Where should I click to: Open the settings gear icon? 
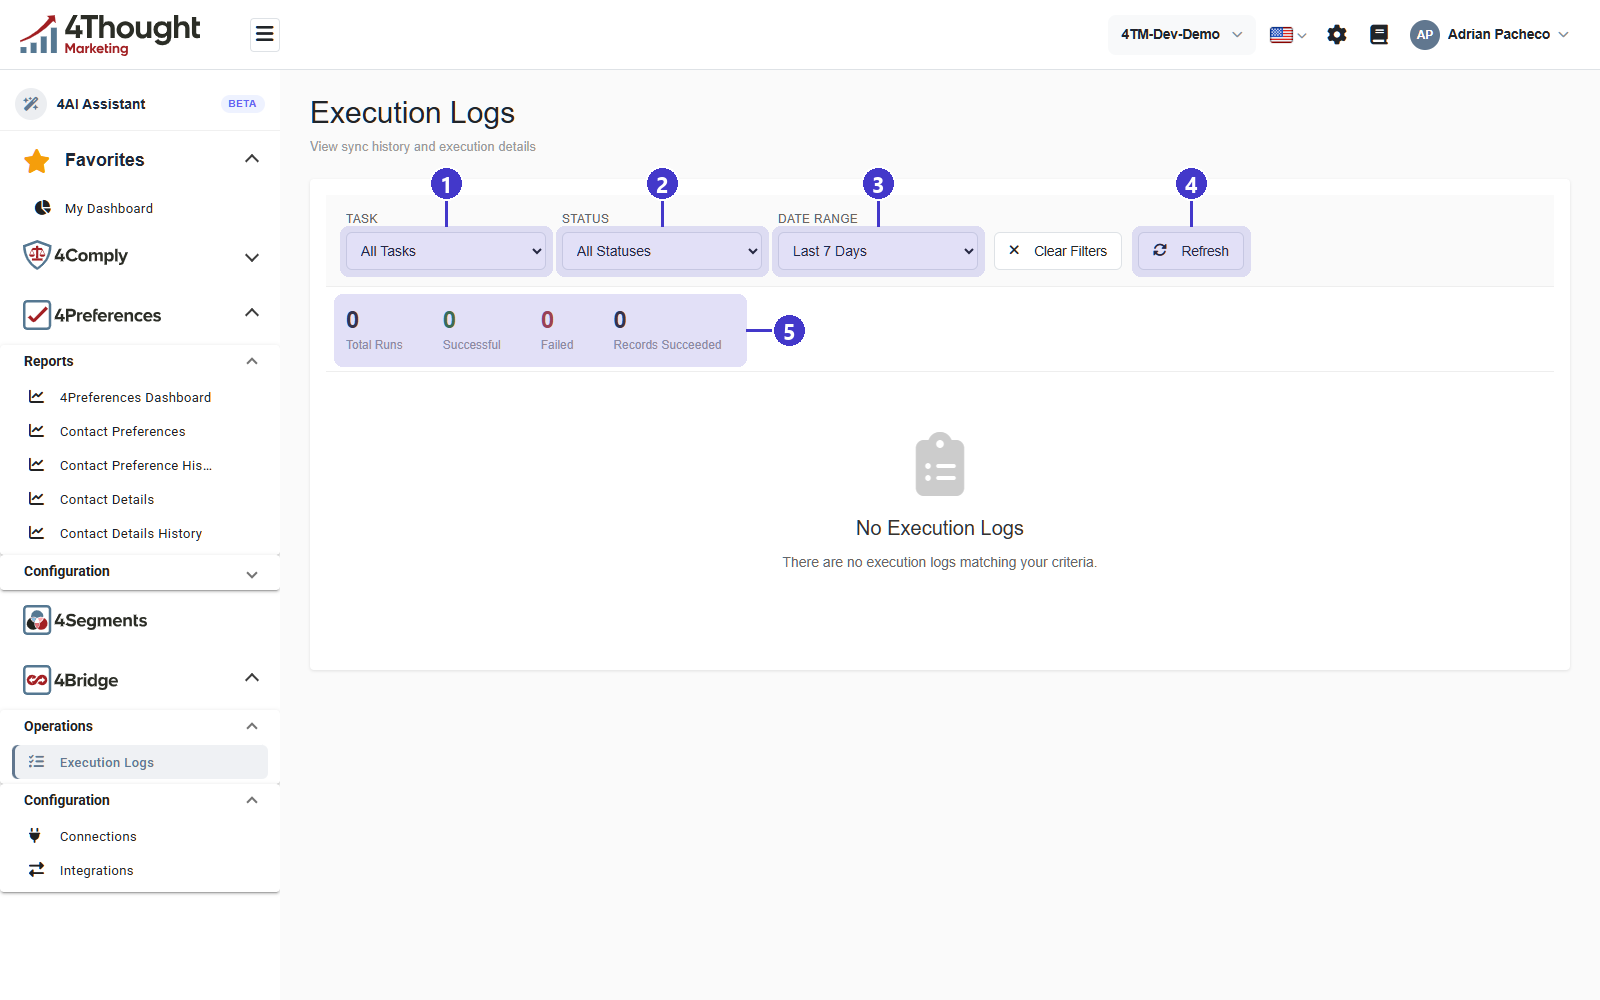(1337, 35)
